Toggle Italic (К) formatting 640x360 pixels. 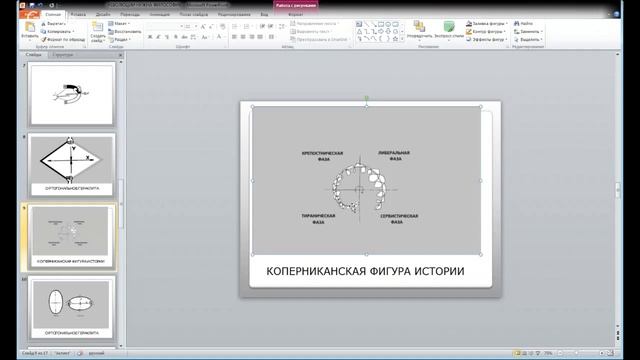tap(158, 37)
